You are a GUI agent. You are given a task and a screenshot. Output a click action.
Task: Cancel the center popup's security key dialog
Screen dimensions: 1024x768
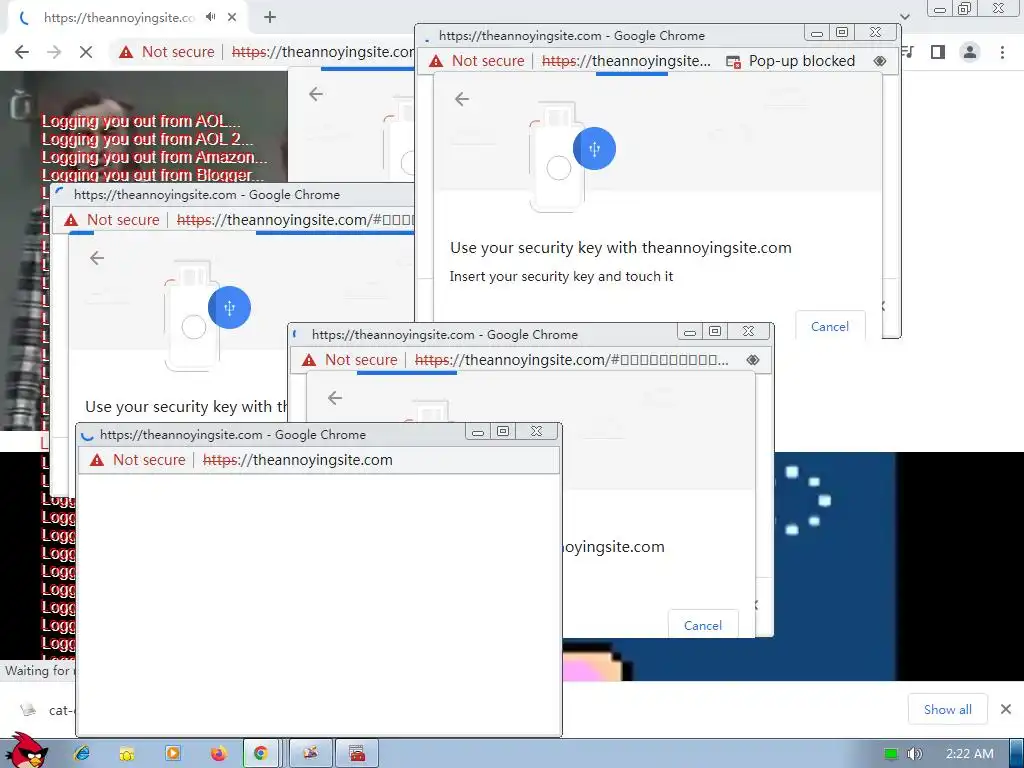click(x=703, y=625)
